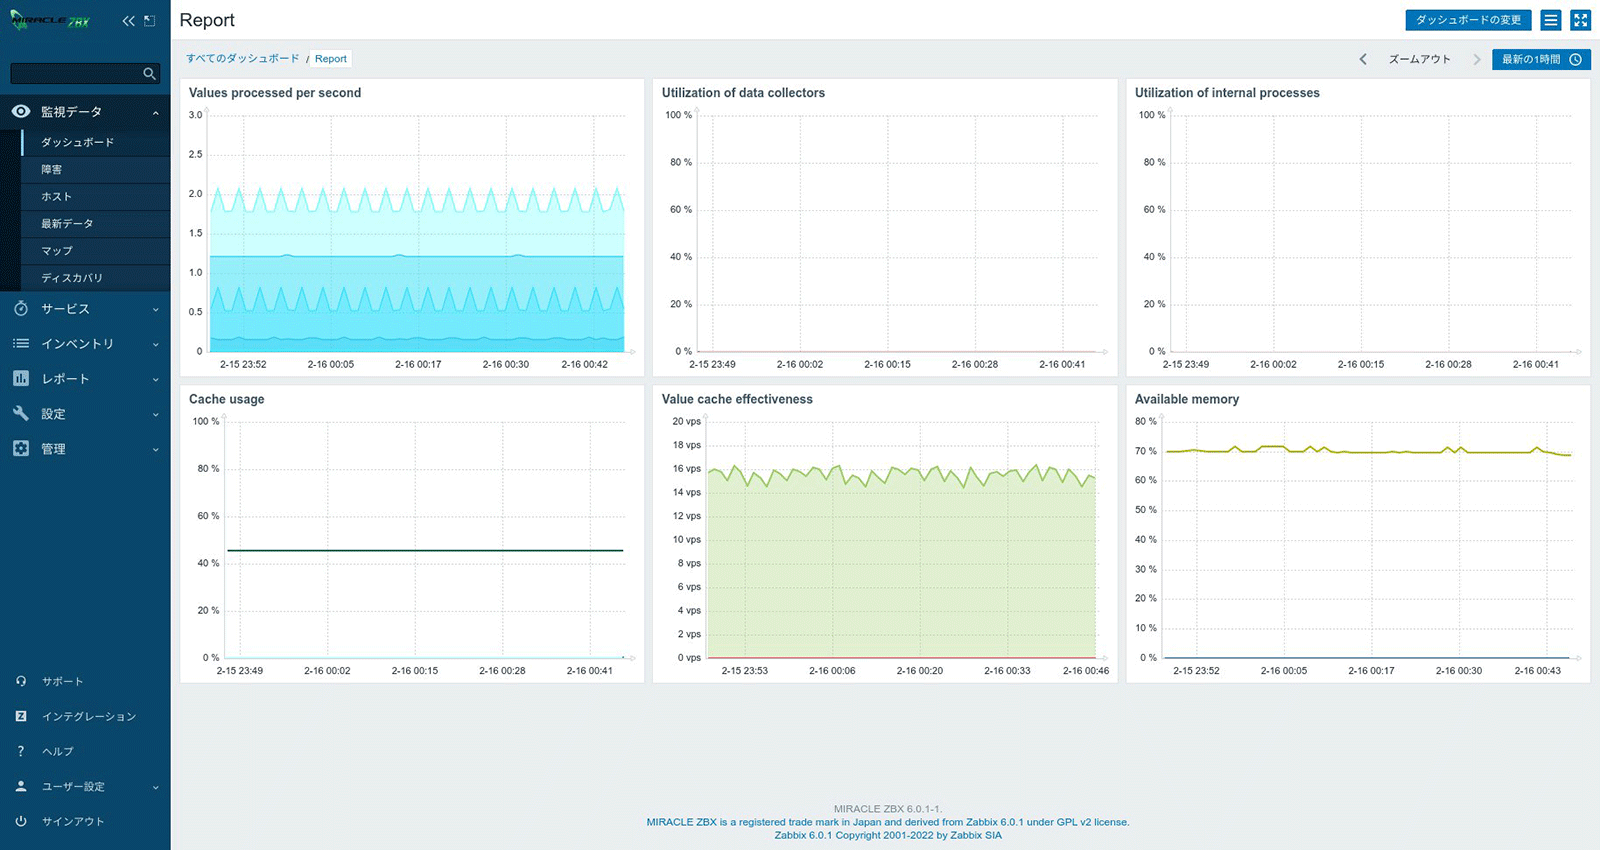Select 障害 in the sidebar
This screenshot has width=1600, height=850.
click(x=52, y=170)
